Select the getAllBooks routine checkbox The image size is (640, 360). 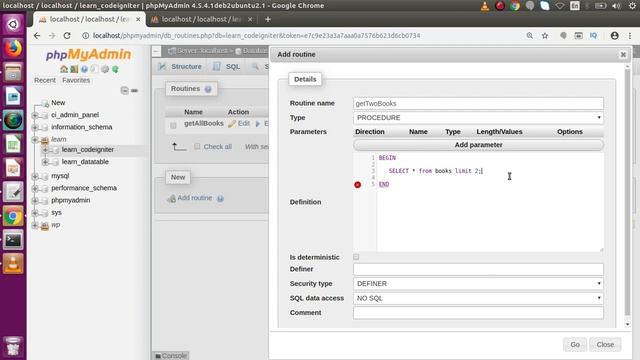[173, 125]
